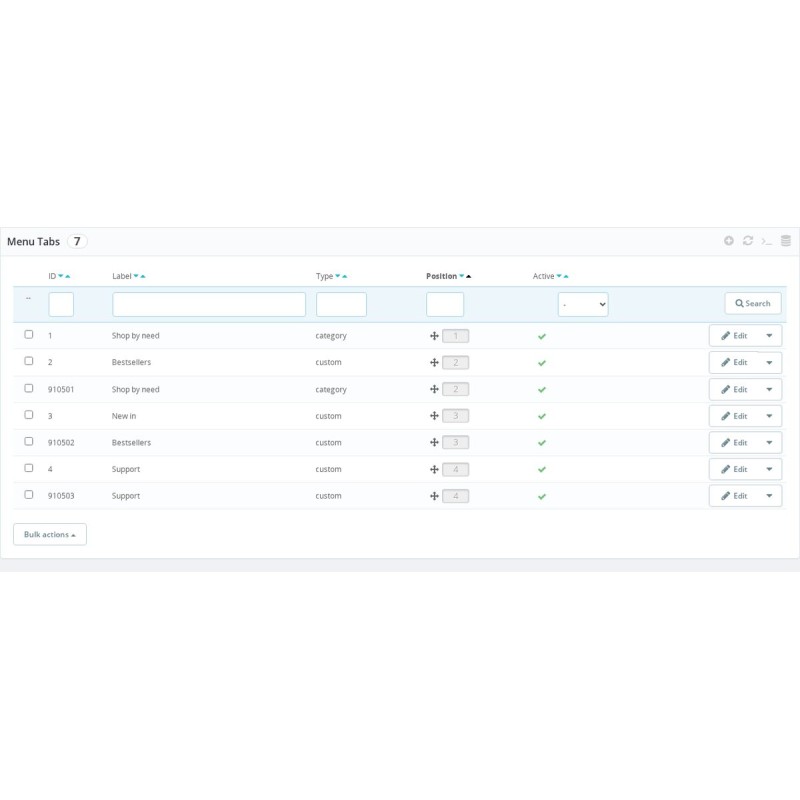Select checkbox for row ID 910501

tap(29, 388)
